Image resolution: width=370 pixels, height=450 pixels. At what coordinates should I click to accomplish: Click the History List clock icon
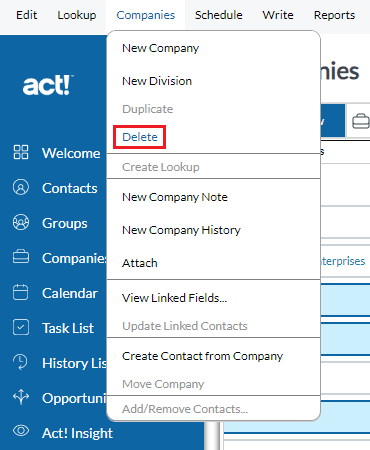coord(21,362)
